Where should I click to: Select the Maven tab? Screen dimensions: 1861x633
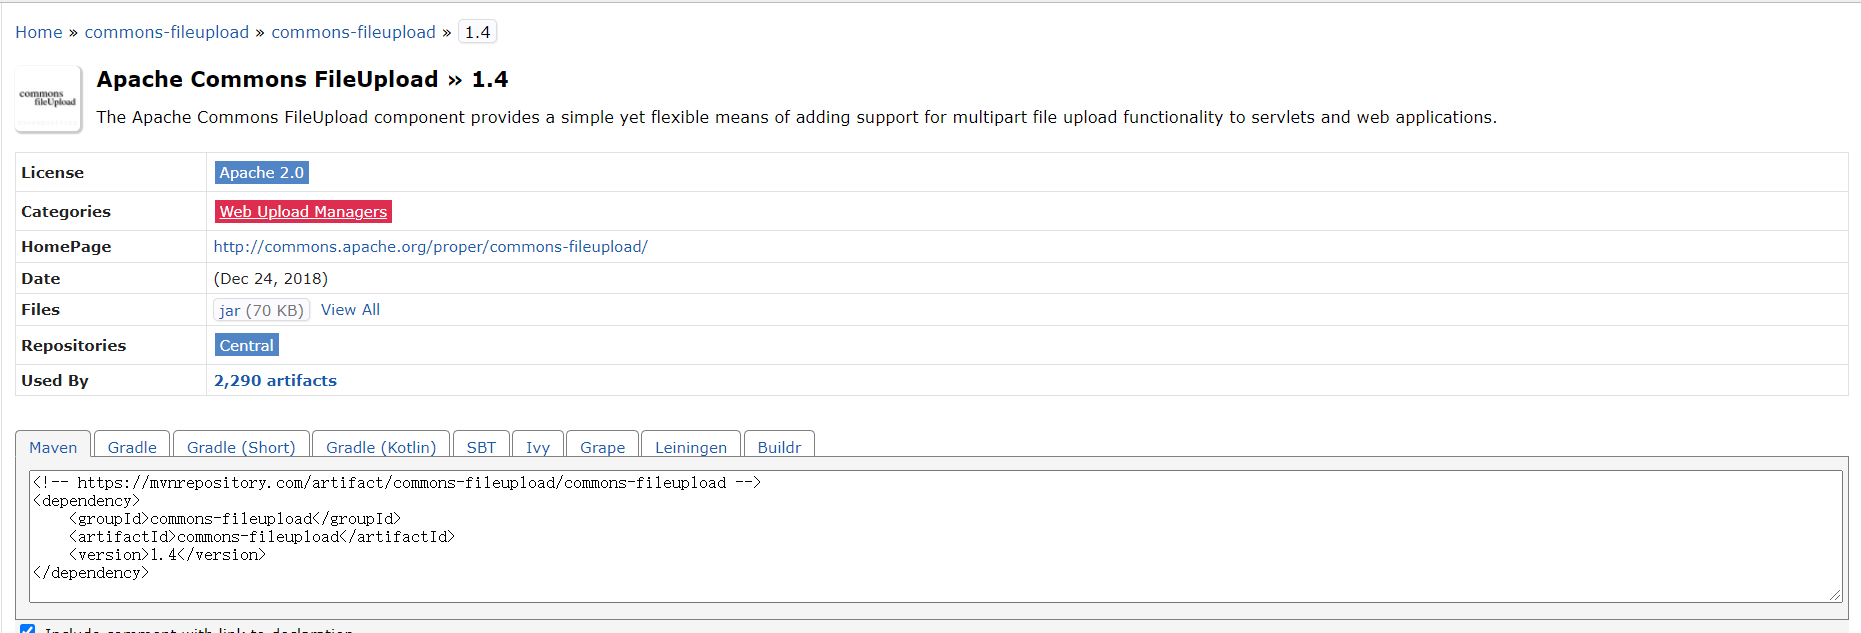[x=53, y=447]
